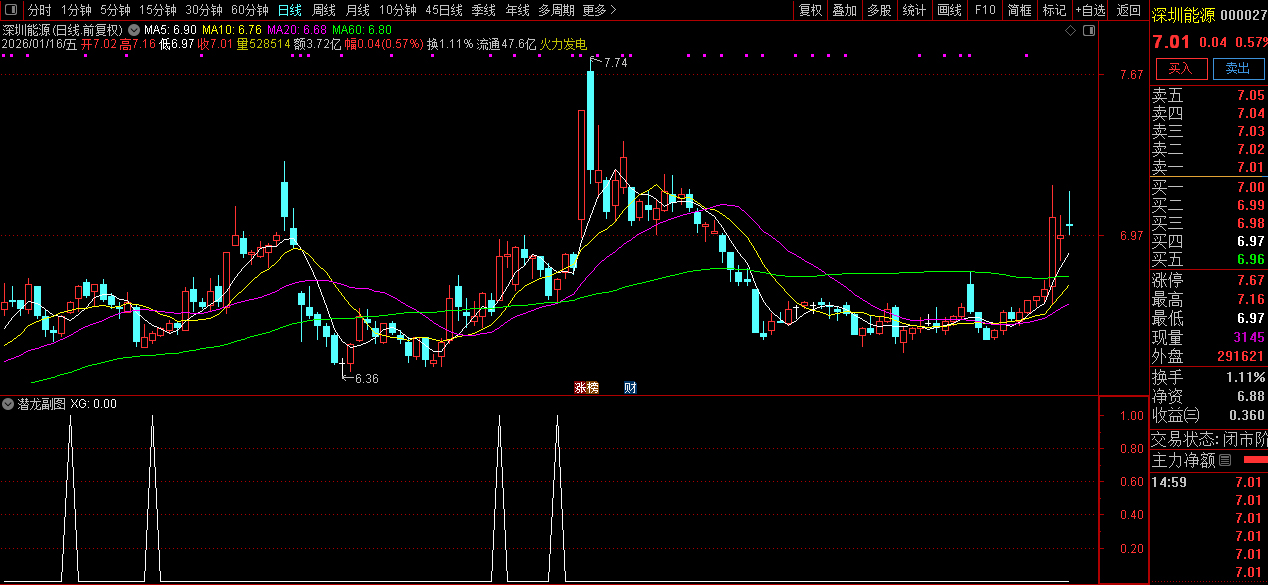Click the 火力发电 sector link
1268x585 pixels.
pos(563,45)
